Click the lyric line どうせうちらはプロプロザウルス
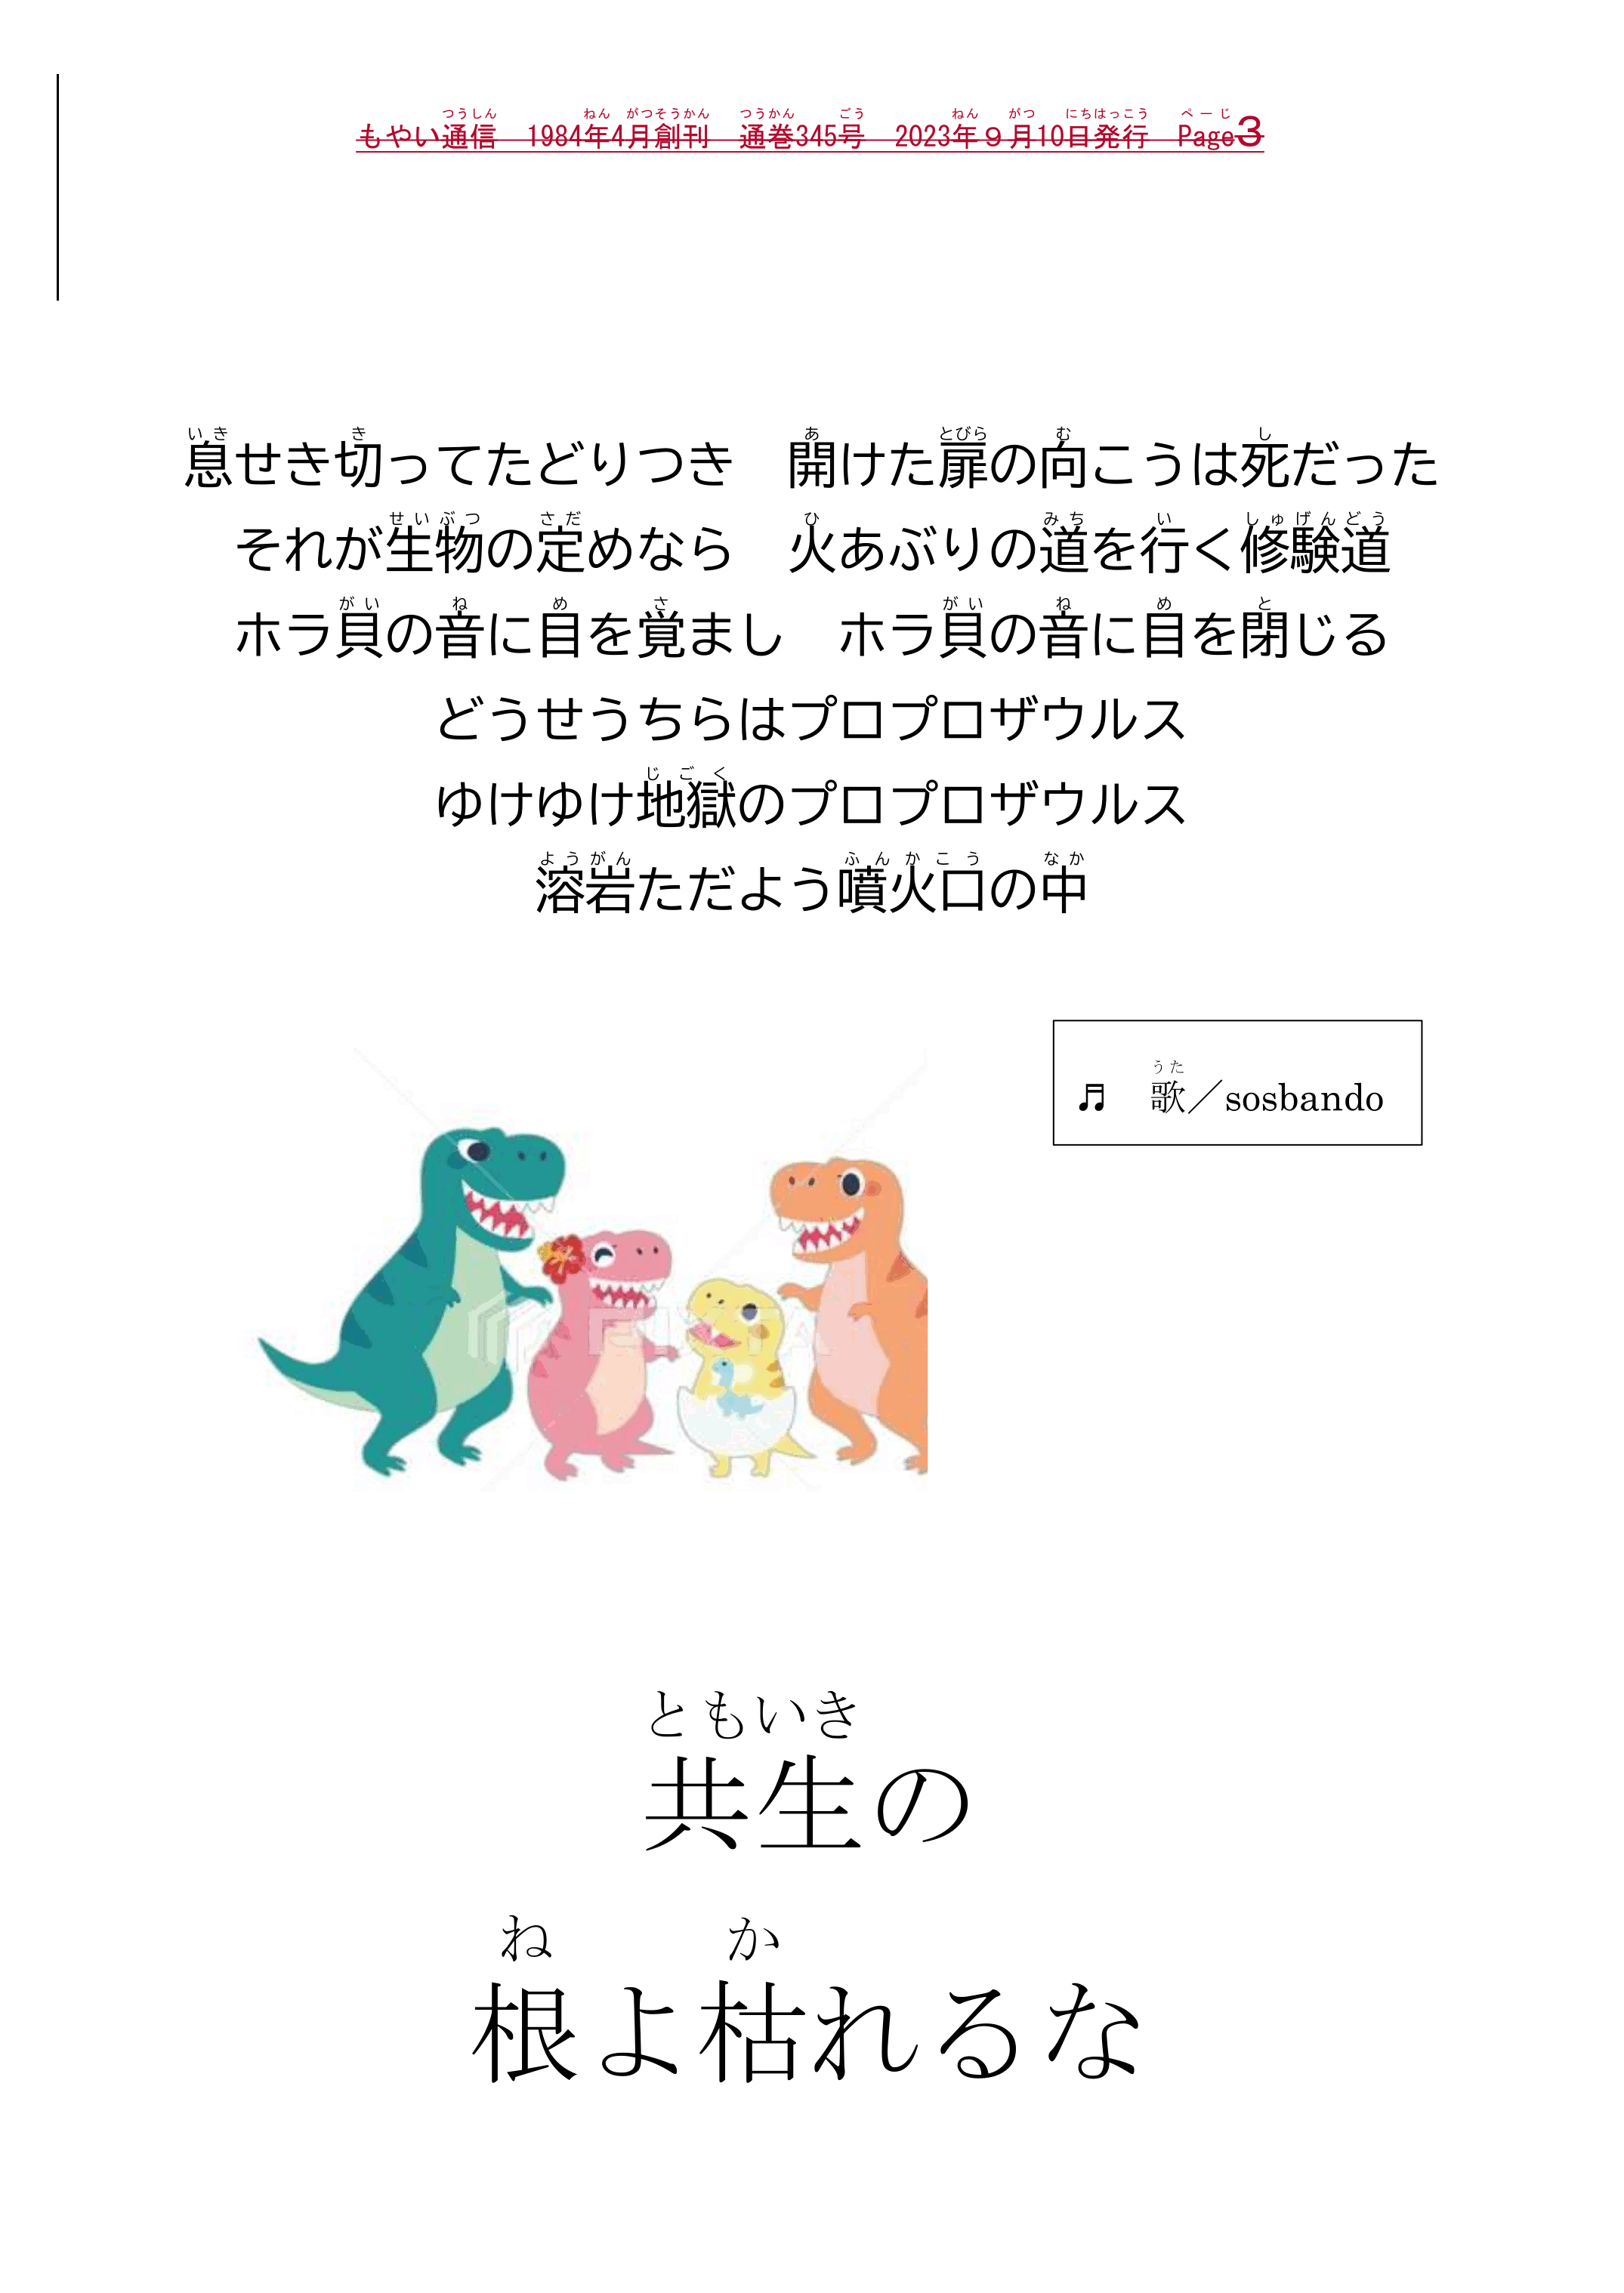The image size is (1624, 2293). pyautogui.click(x=811, y=719)
